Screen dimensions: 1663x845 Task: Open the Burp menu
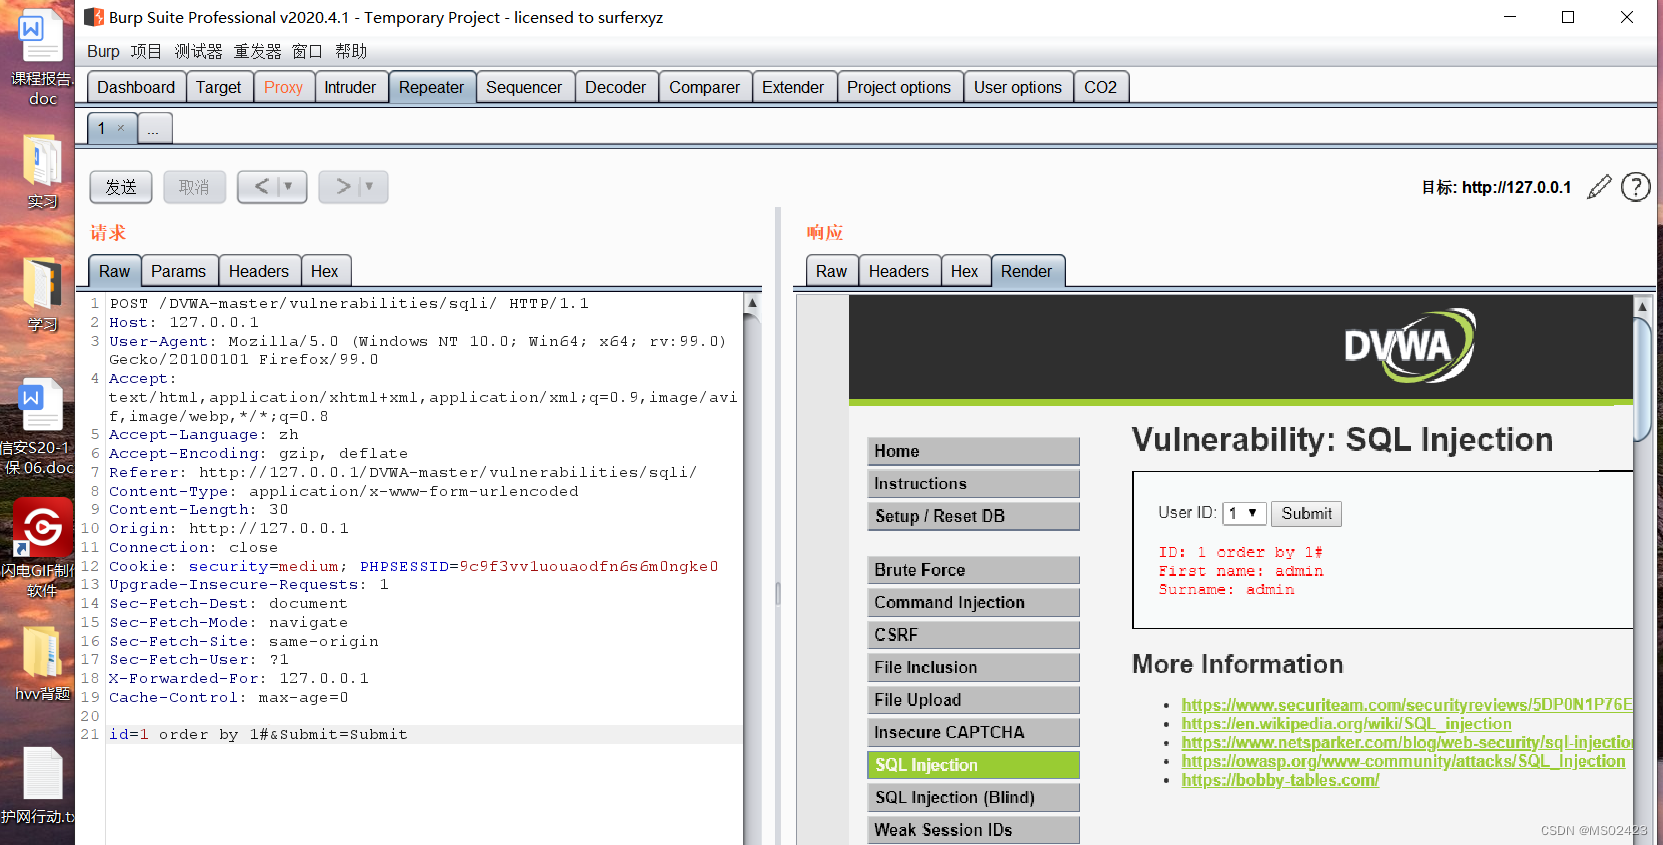pos(103,51)
